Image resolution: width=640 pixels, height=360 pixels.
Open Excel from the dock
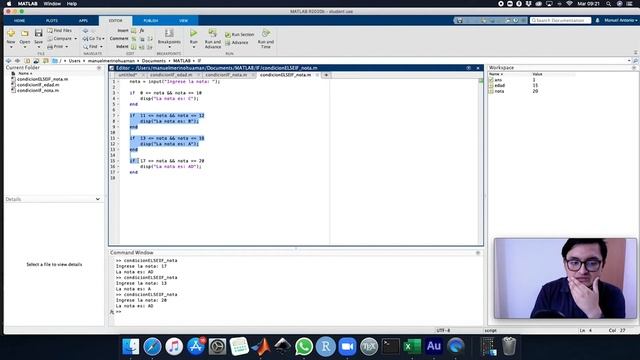412,347
